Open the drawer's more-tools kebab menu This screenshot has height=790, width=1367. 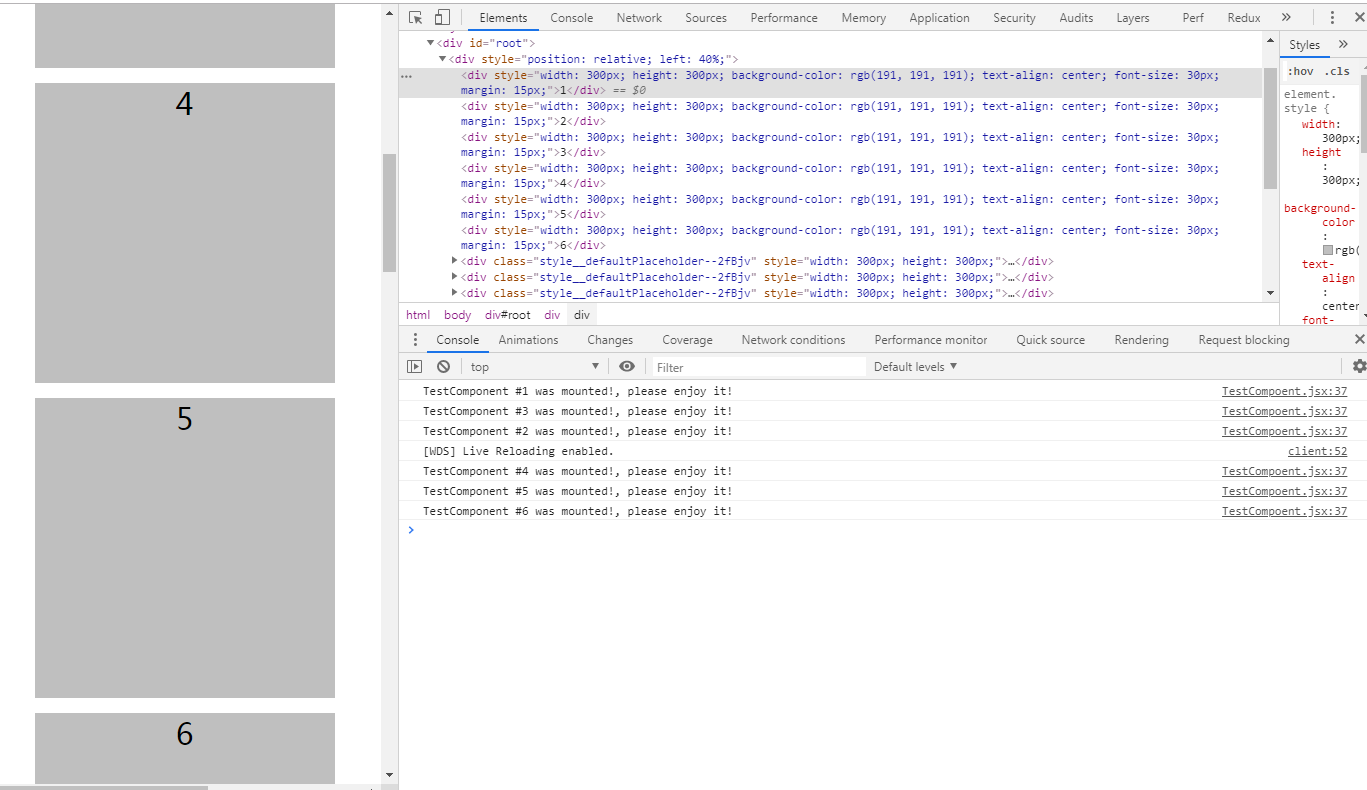coord(415,340)
